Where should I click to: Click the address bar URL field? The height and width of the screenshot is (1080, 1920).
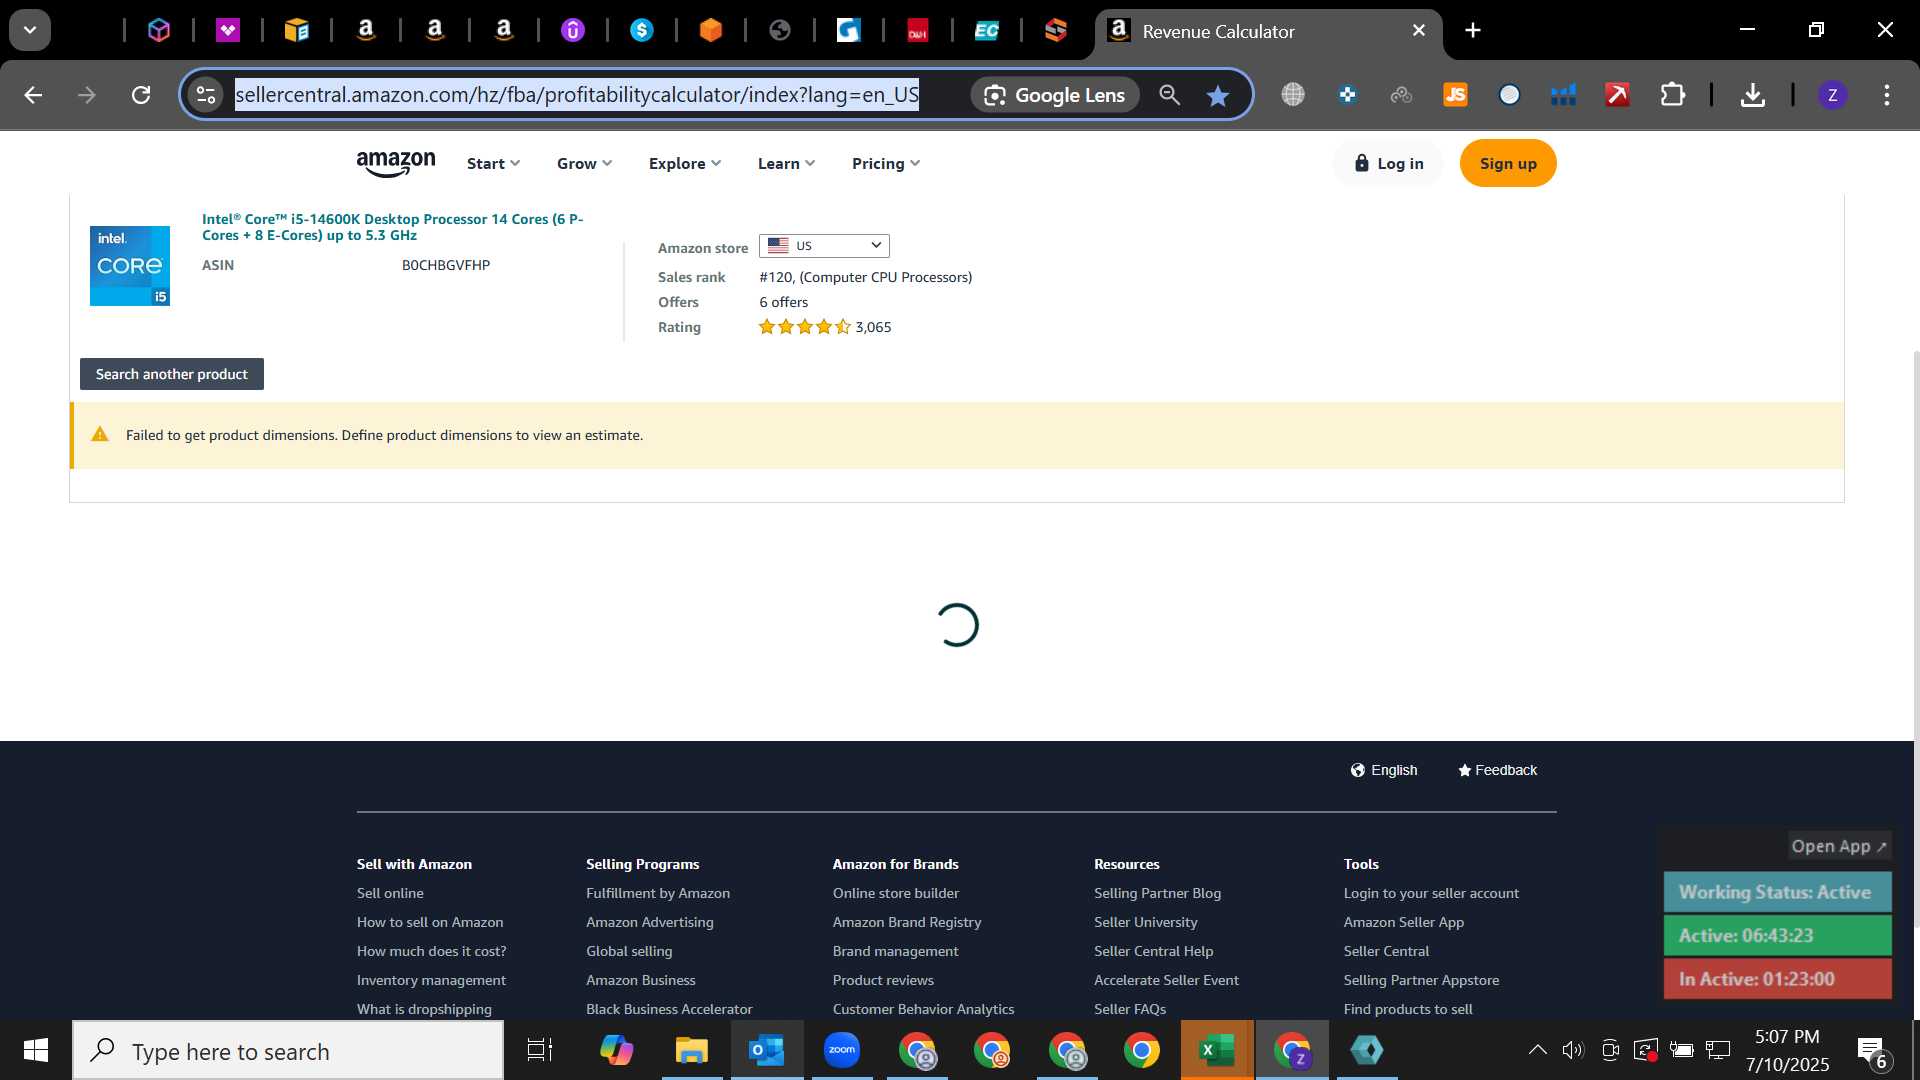coord(577,95)
